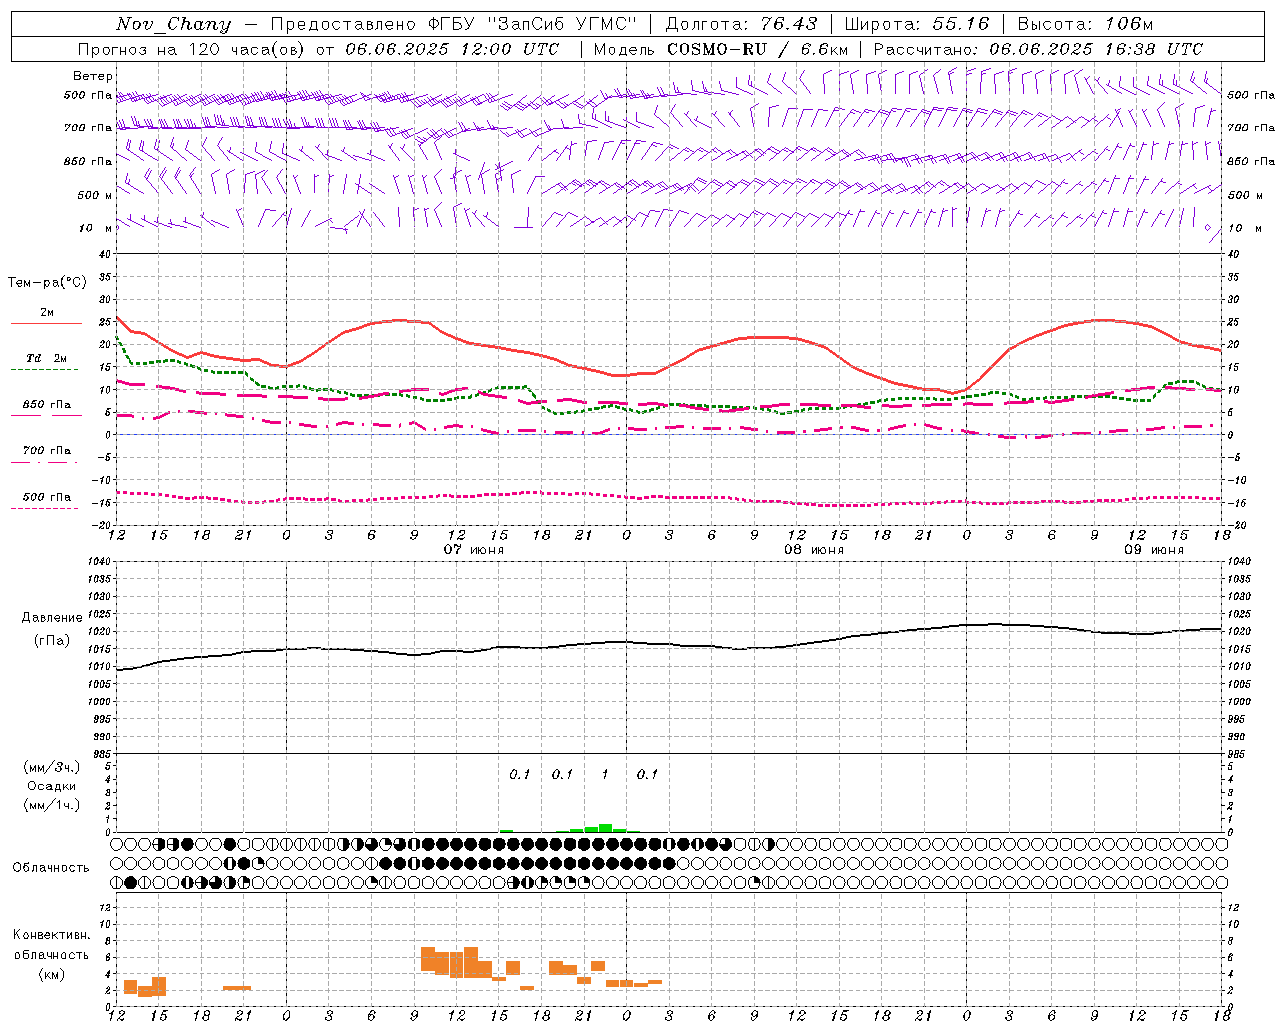Click the diamond wind symbol at 10 м row end
This screenshot has height=1024, width=1280.
(x=1207, y=228)
